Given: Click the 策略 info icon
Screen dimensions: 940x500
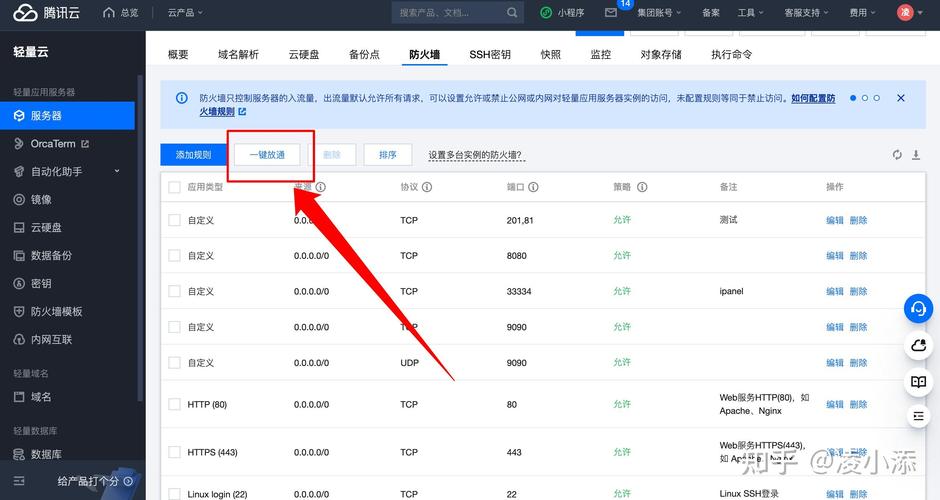Looking at the screenshot, I should [x=642, y=187].
